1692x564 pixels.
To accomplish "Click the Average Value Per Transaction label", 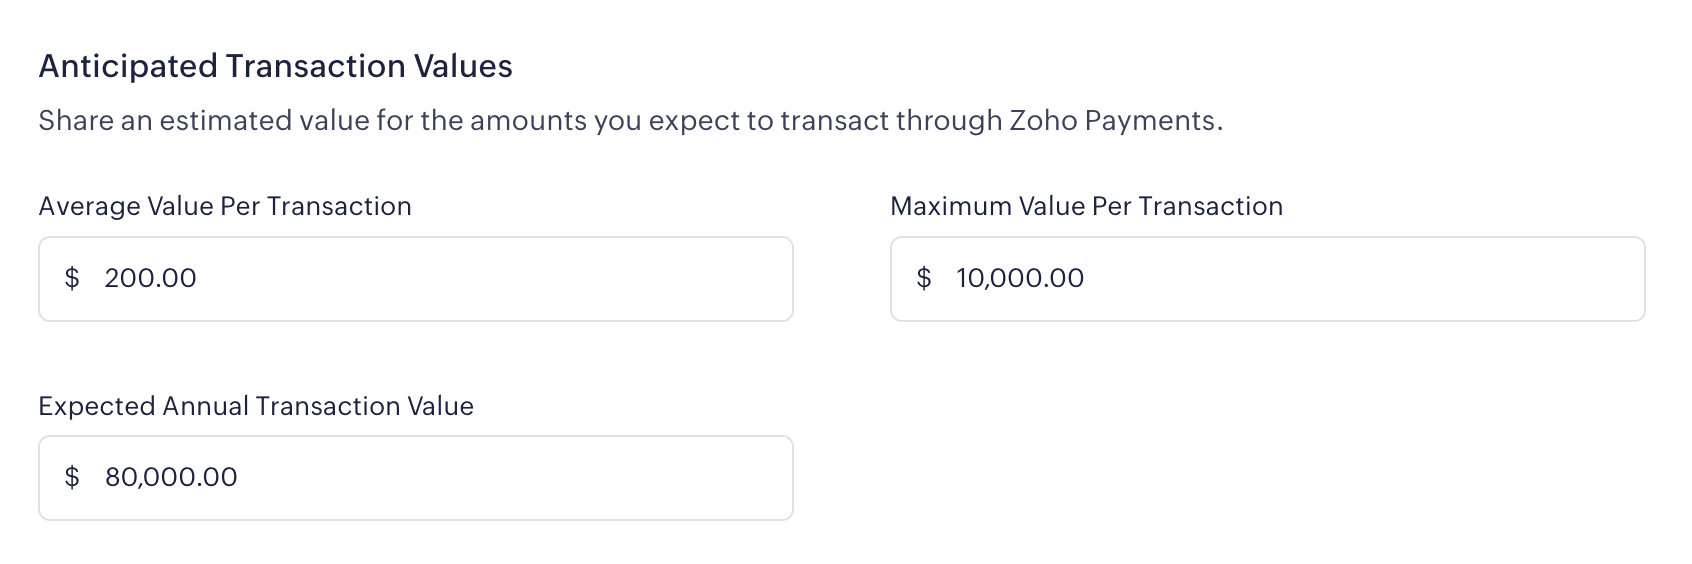I will pyautogui.click(x=225, y=206).
